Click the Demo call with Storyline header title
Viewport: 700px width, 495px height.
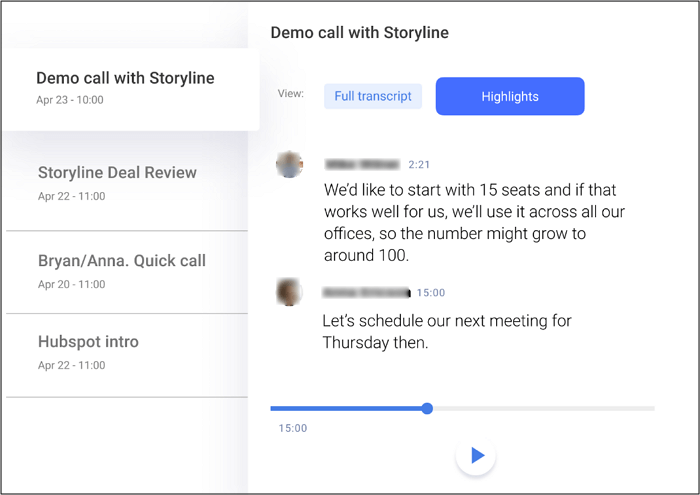(x=359, y=33)
